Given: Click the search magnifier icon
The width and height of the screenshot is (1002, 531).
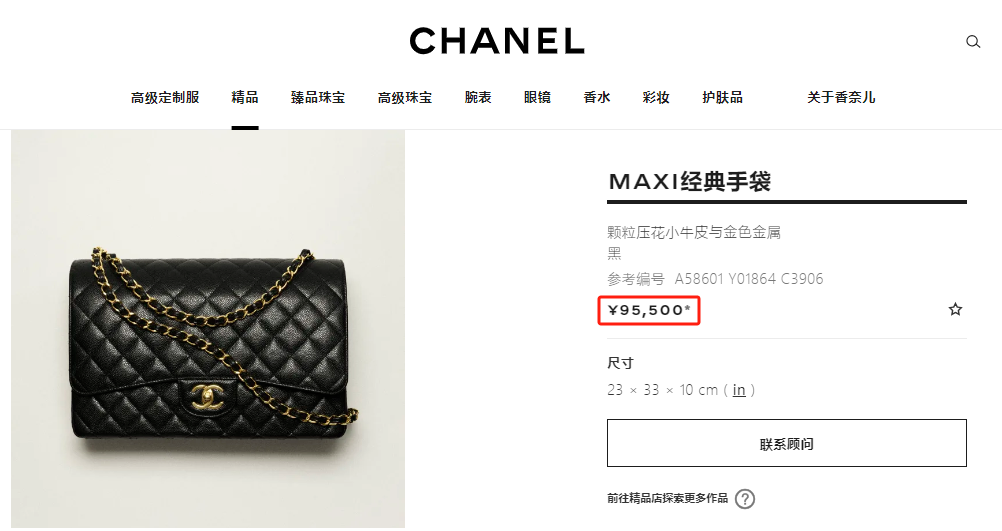Looking at the screenshot, I should tap(973, 42).
